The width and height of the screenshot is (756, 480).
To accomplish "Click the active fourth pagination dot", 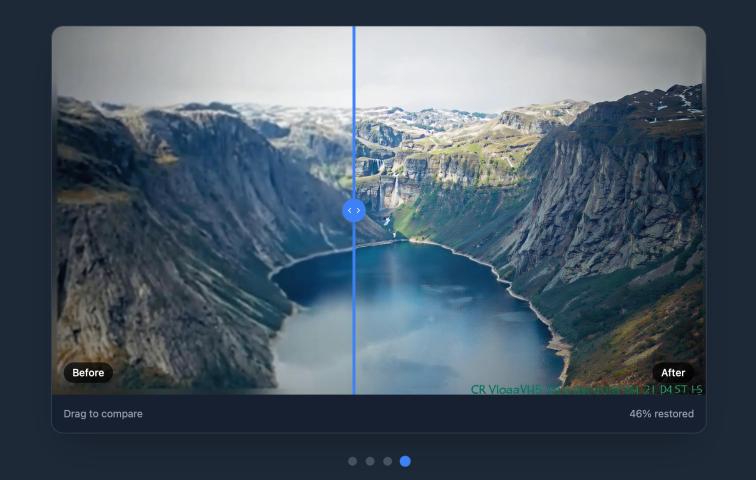I will tap(405, 461).
